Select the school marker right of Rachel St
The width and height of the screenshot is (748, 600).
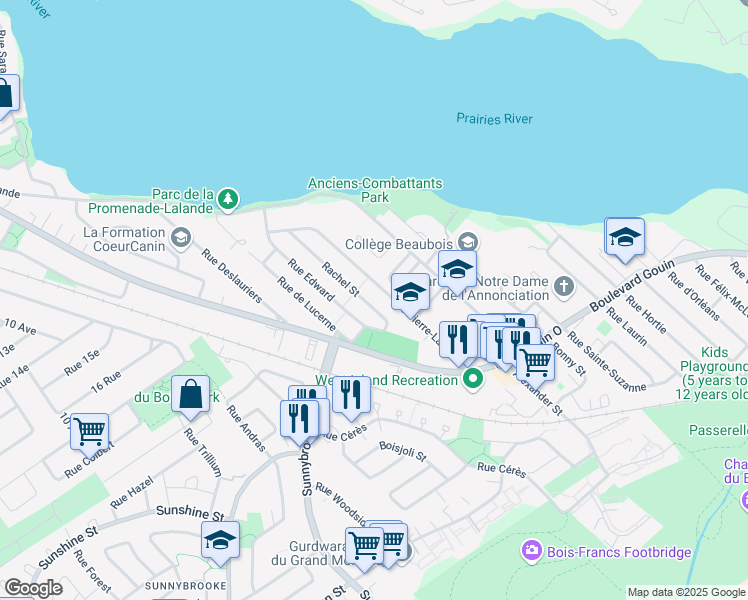(410, 293)
